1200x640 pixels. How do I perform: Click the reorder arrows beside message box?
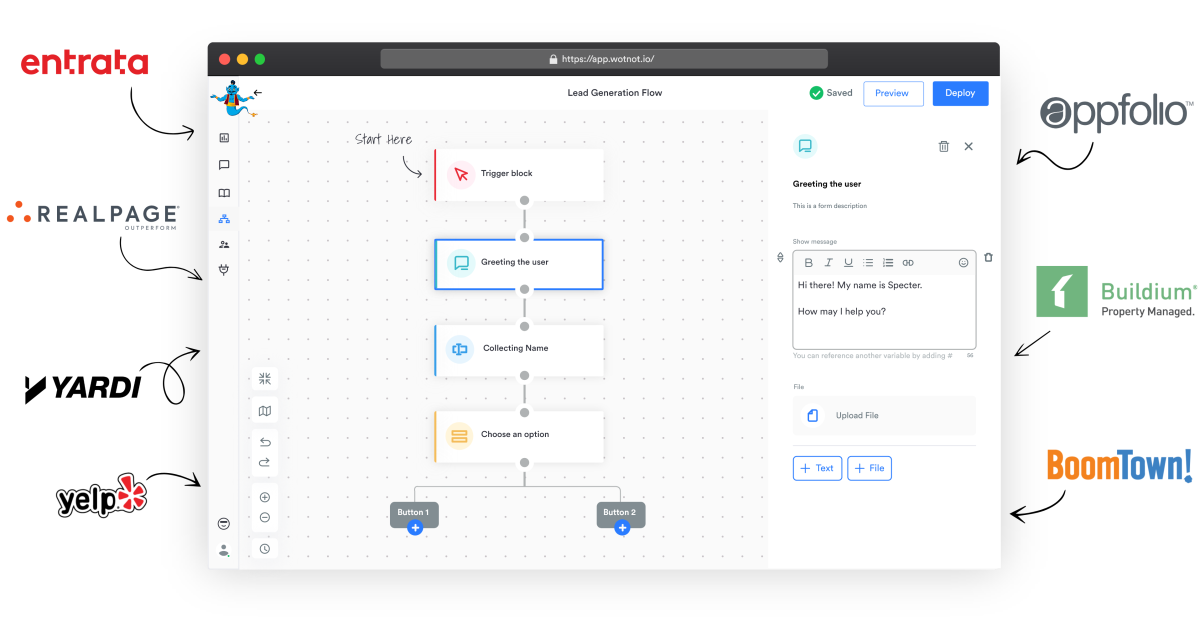pos(781,258)
